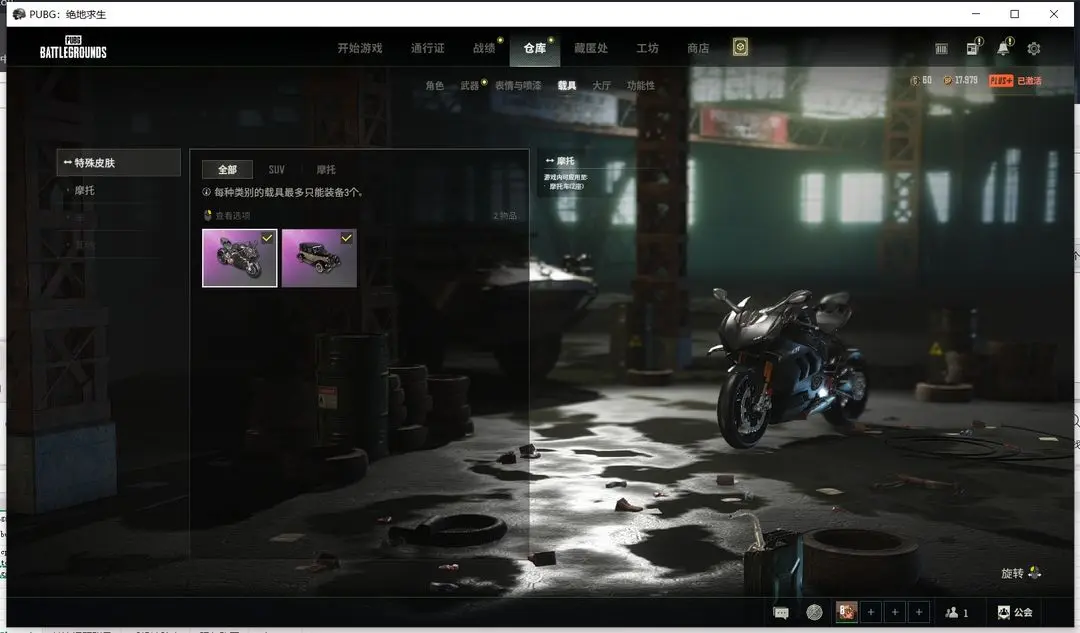
Task: Click the PUBG Battlegrounds logo
Action: pyautogui.click(x=73, y=47)
